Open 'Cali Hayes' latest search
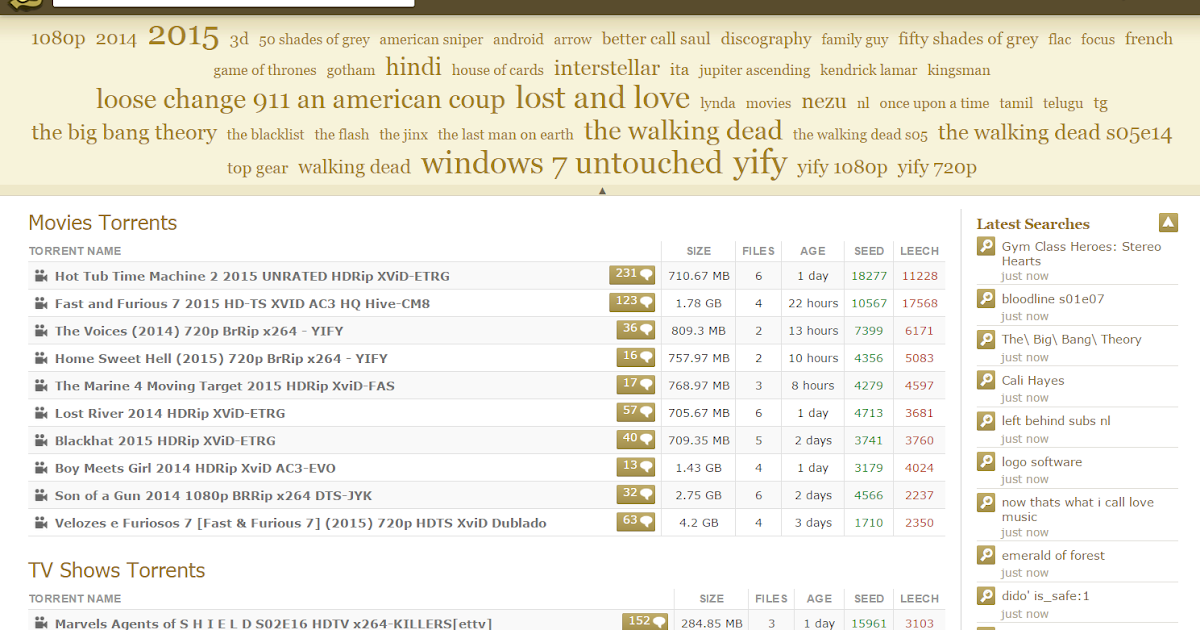This screenshot has width=1200, height=630. coord(1033,380)
